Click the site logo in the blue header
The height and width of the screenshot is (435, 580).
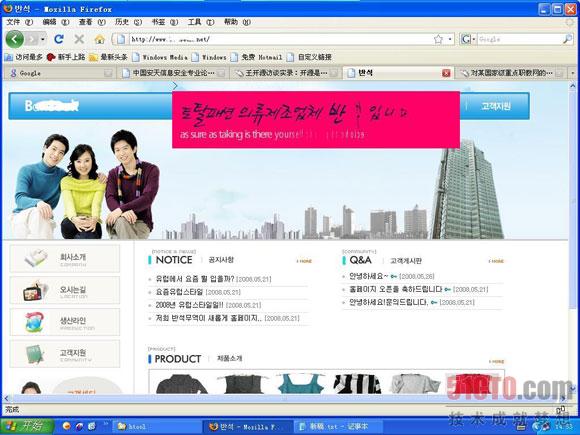tap(51, 106)
